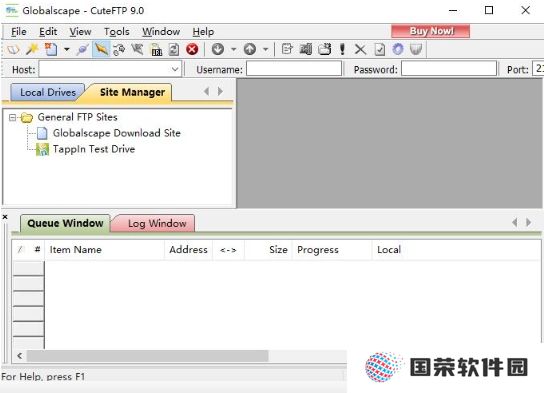Image resolution: width=547 pixels, height=393 pixels.
Task: Click into the Password field
Action: [449, 68]
